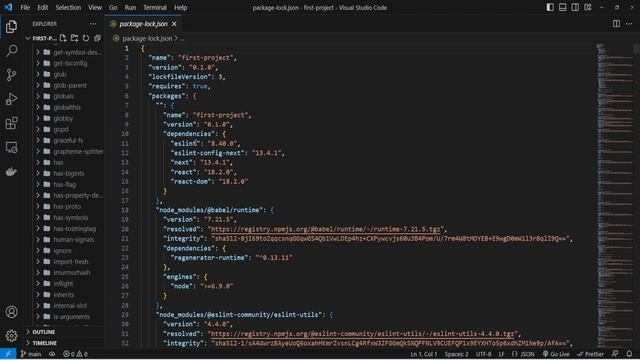Open the Selection menu
640x360 pixels.
tap(68, 7)
